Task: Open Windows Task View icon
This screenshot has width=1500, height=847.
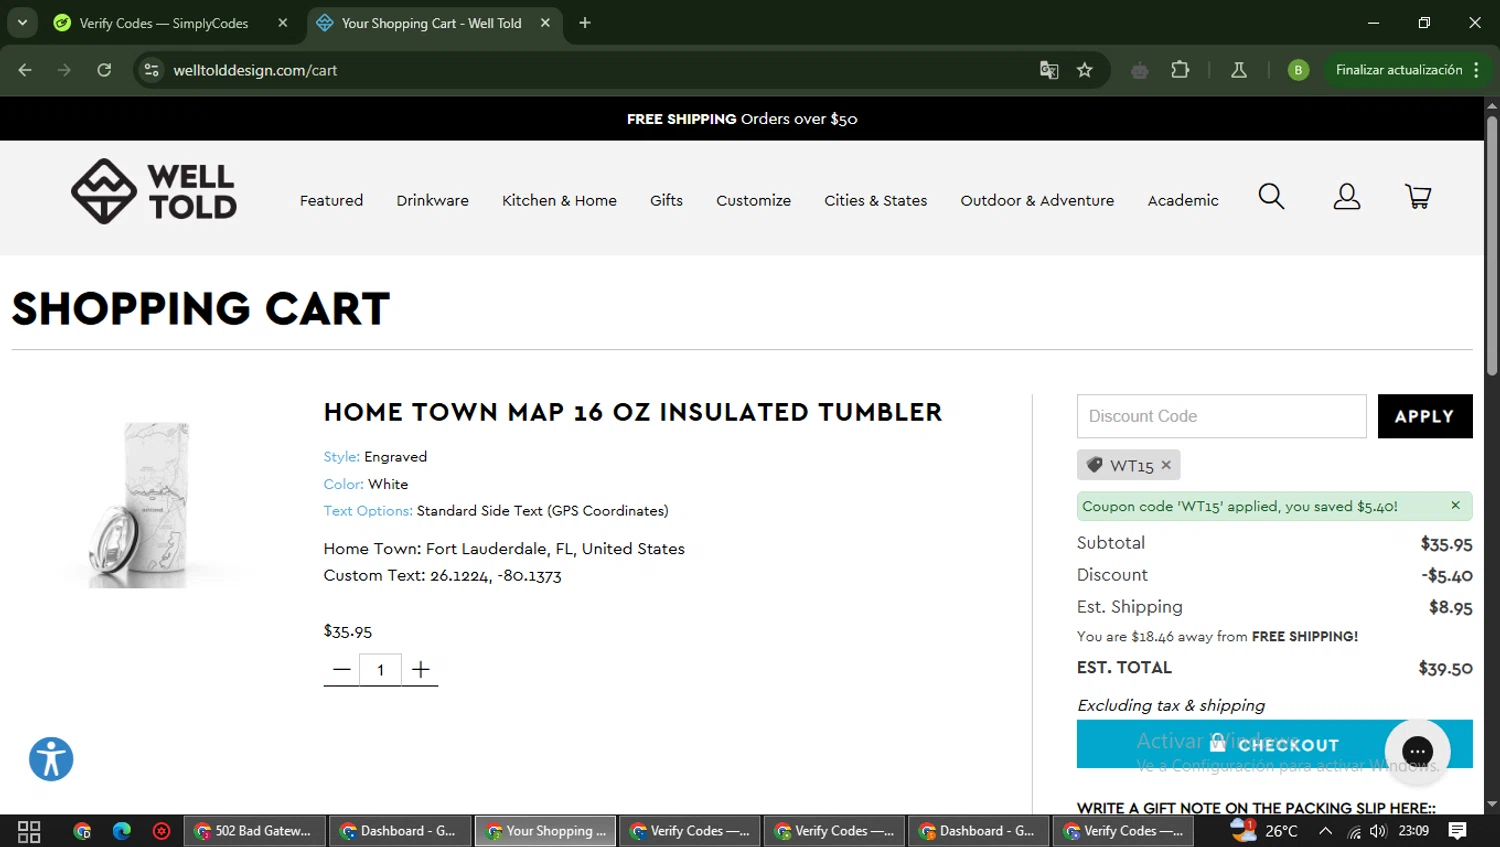Action: (29, 831)
